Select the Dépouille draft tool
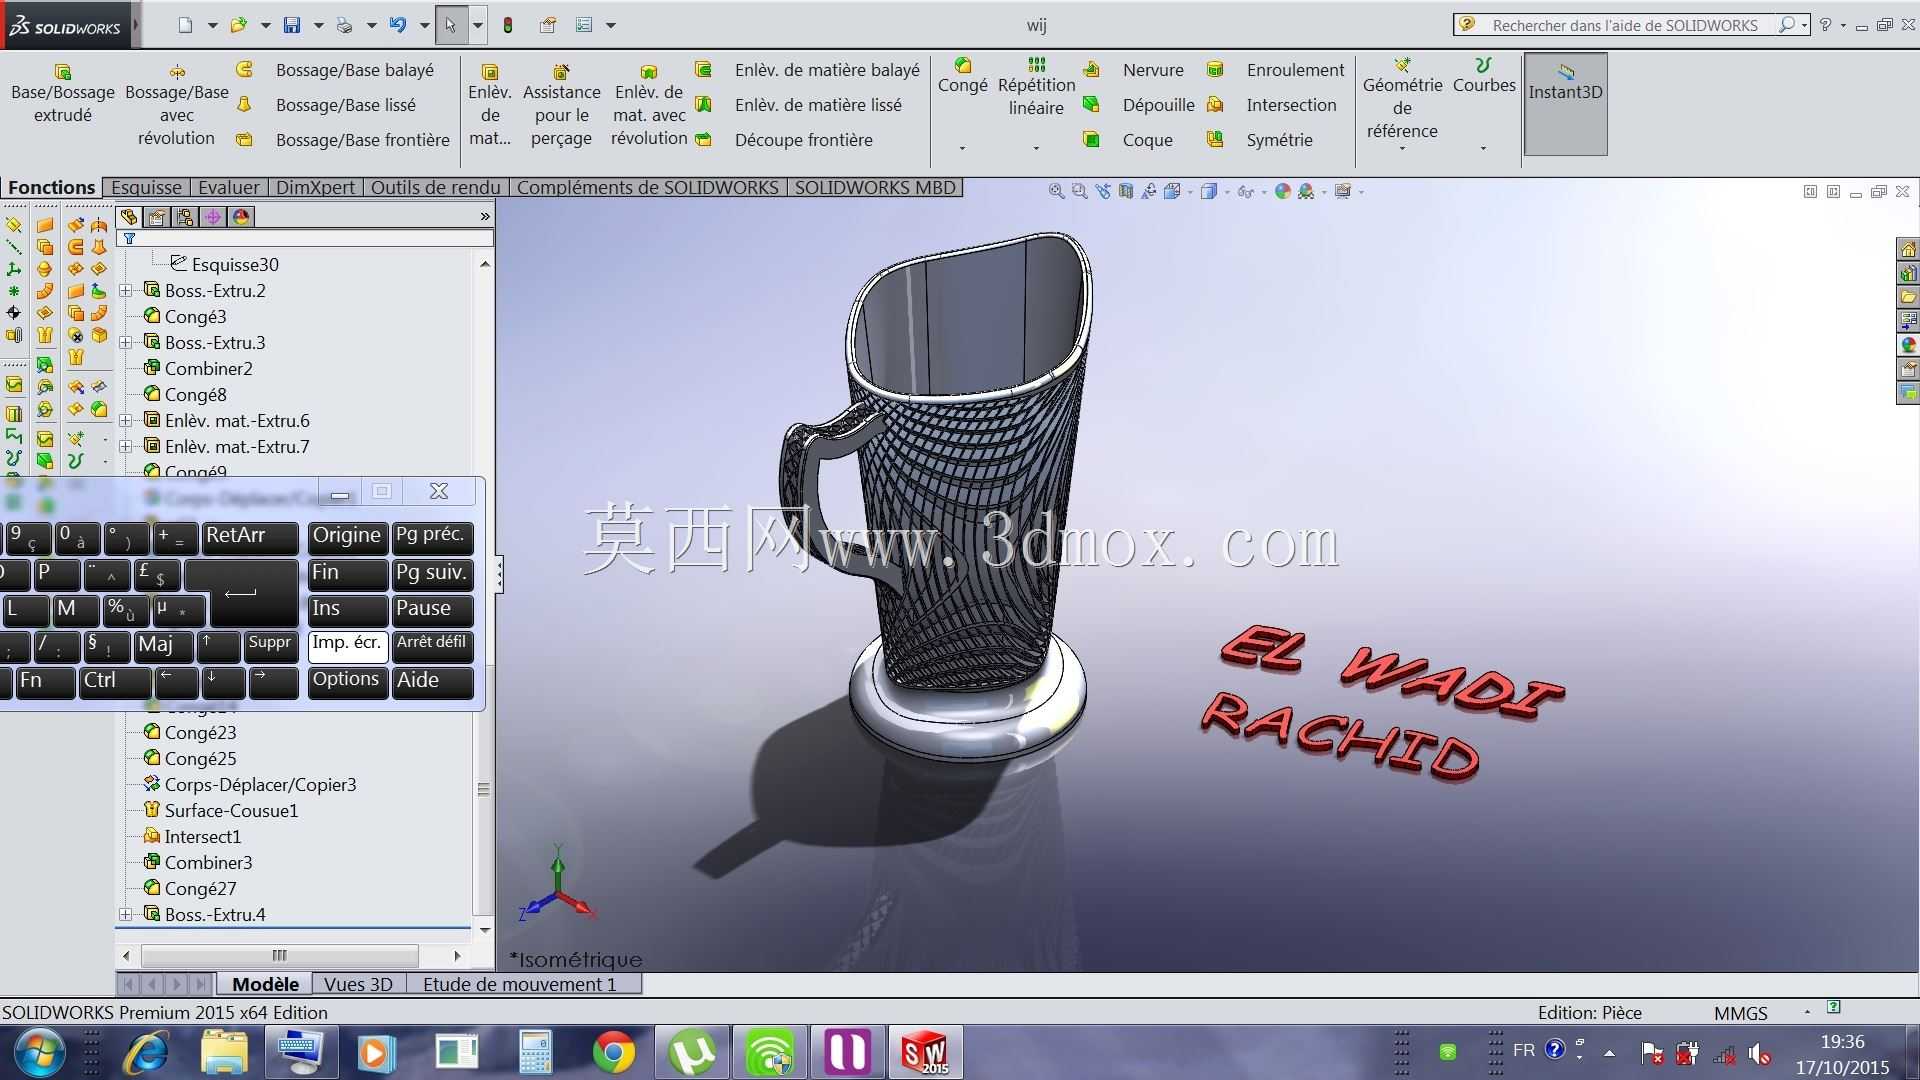The width and height of the screenshot is (1920, 1080). (1139, 105)
